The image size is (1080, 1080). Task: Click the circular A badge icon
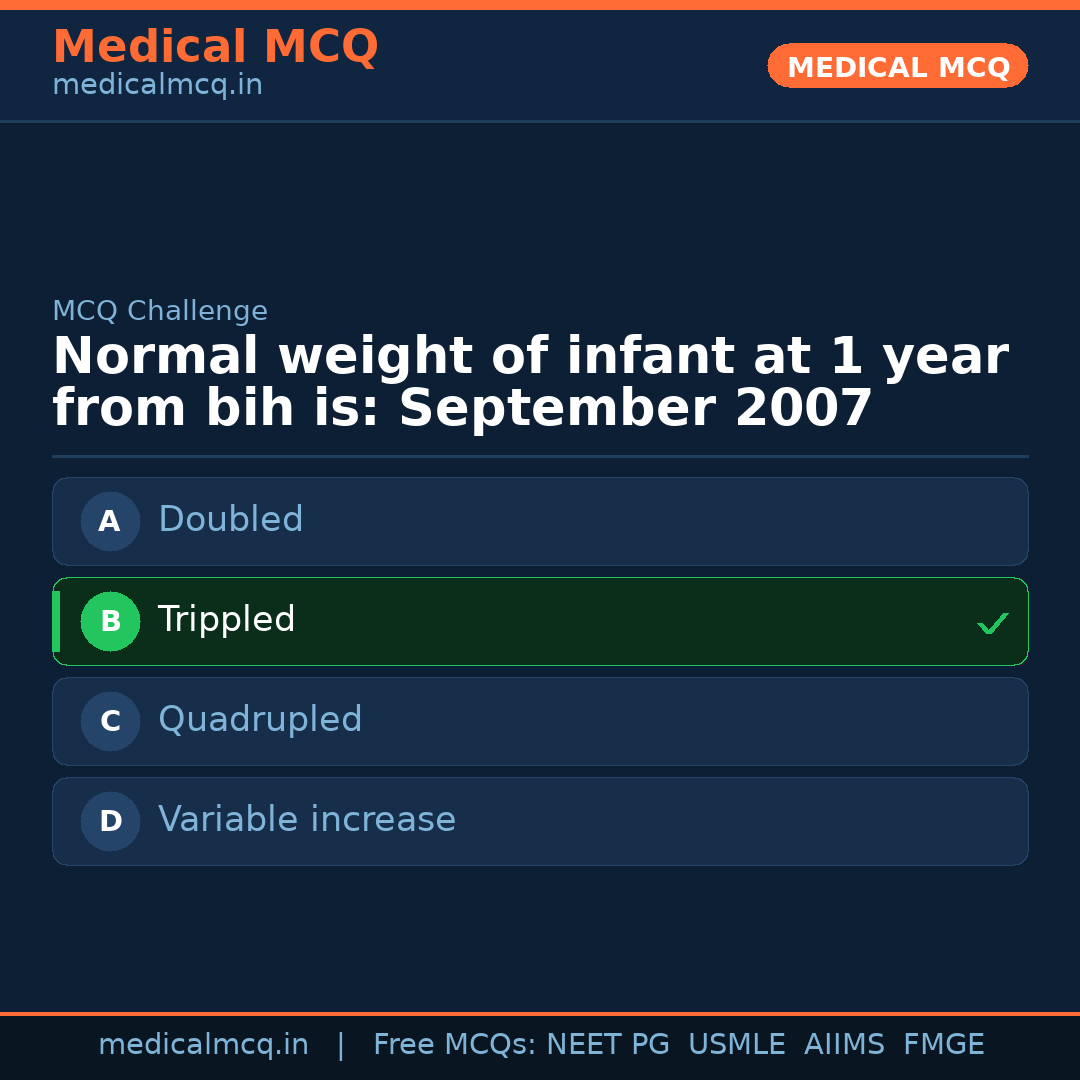point(110,521)
